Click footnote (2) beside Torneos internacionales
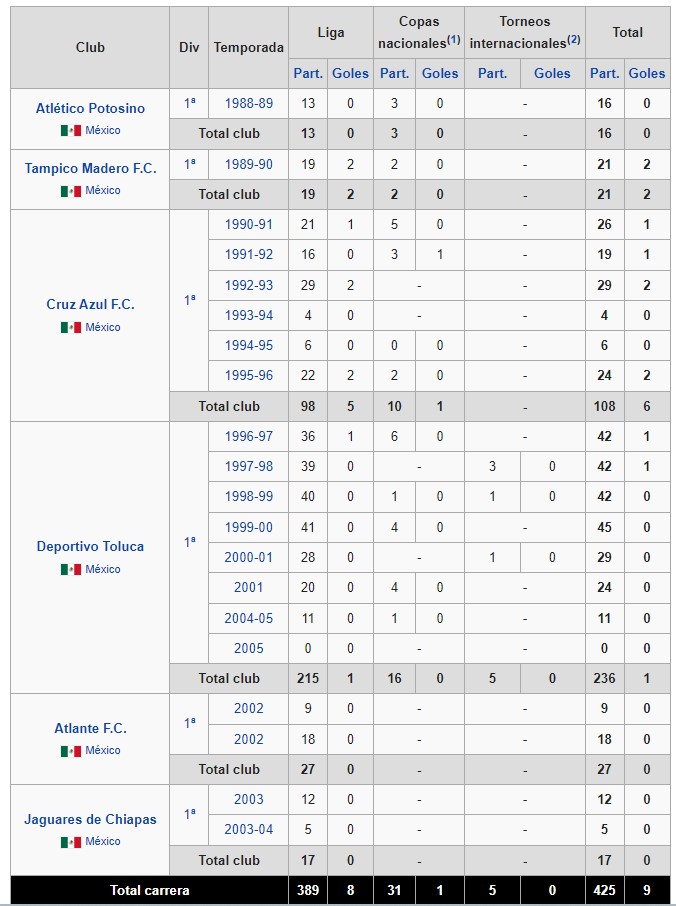The width and height of the screenshot is (676, 906). pyautogui.click(x=573, y=40)
